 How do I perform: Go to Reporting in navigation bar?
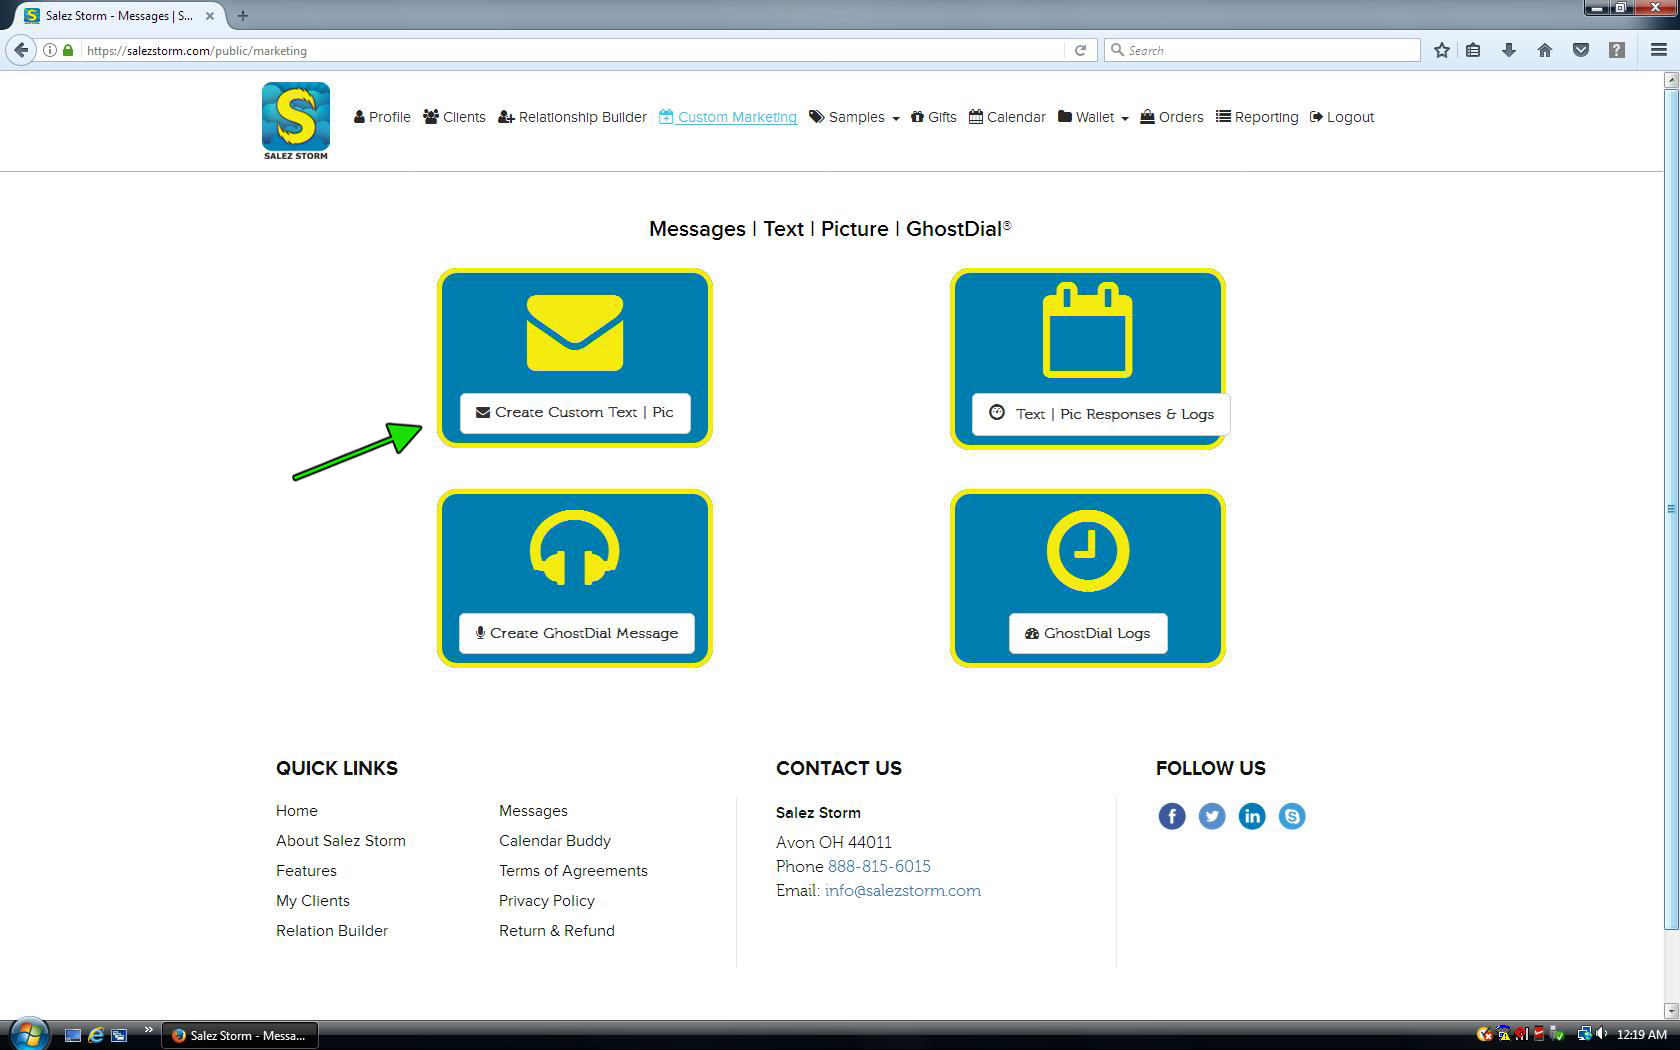click(1257, 117)
